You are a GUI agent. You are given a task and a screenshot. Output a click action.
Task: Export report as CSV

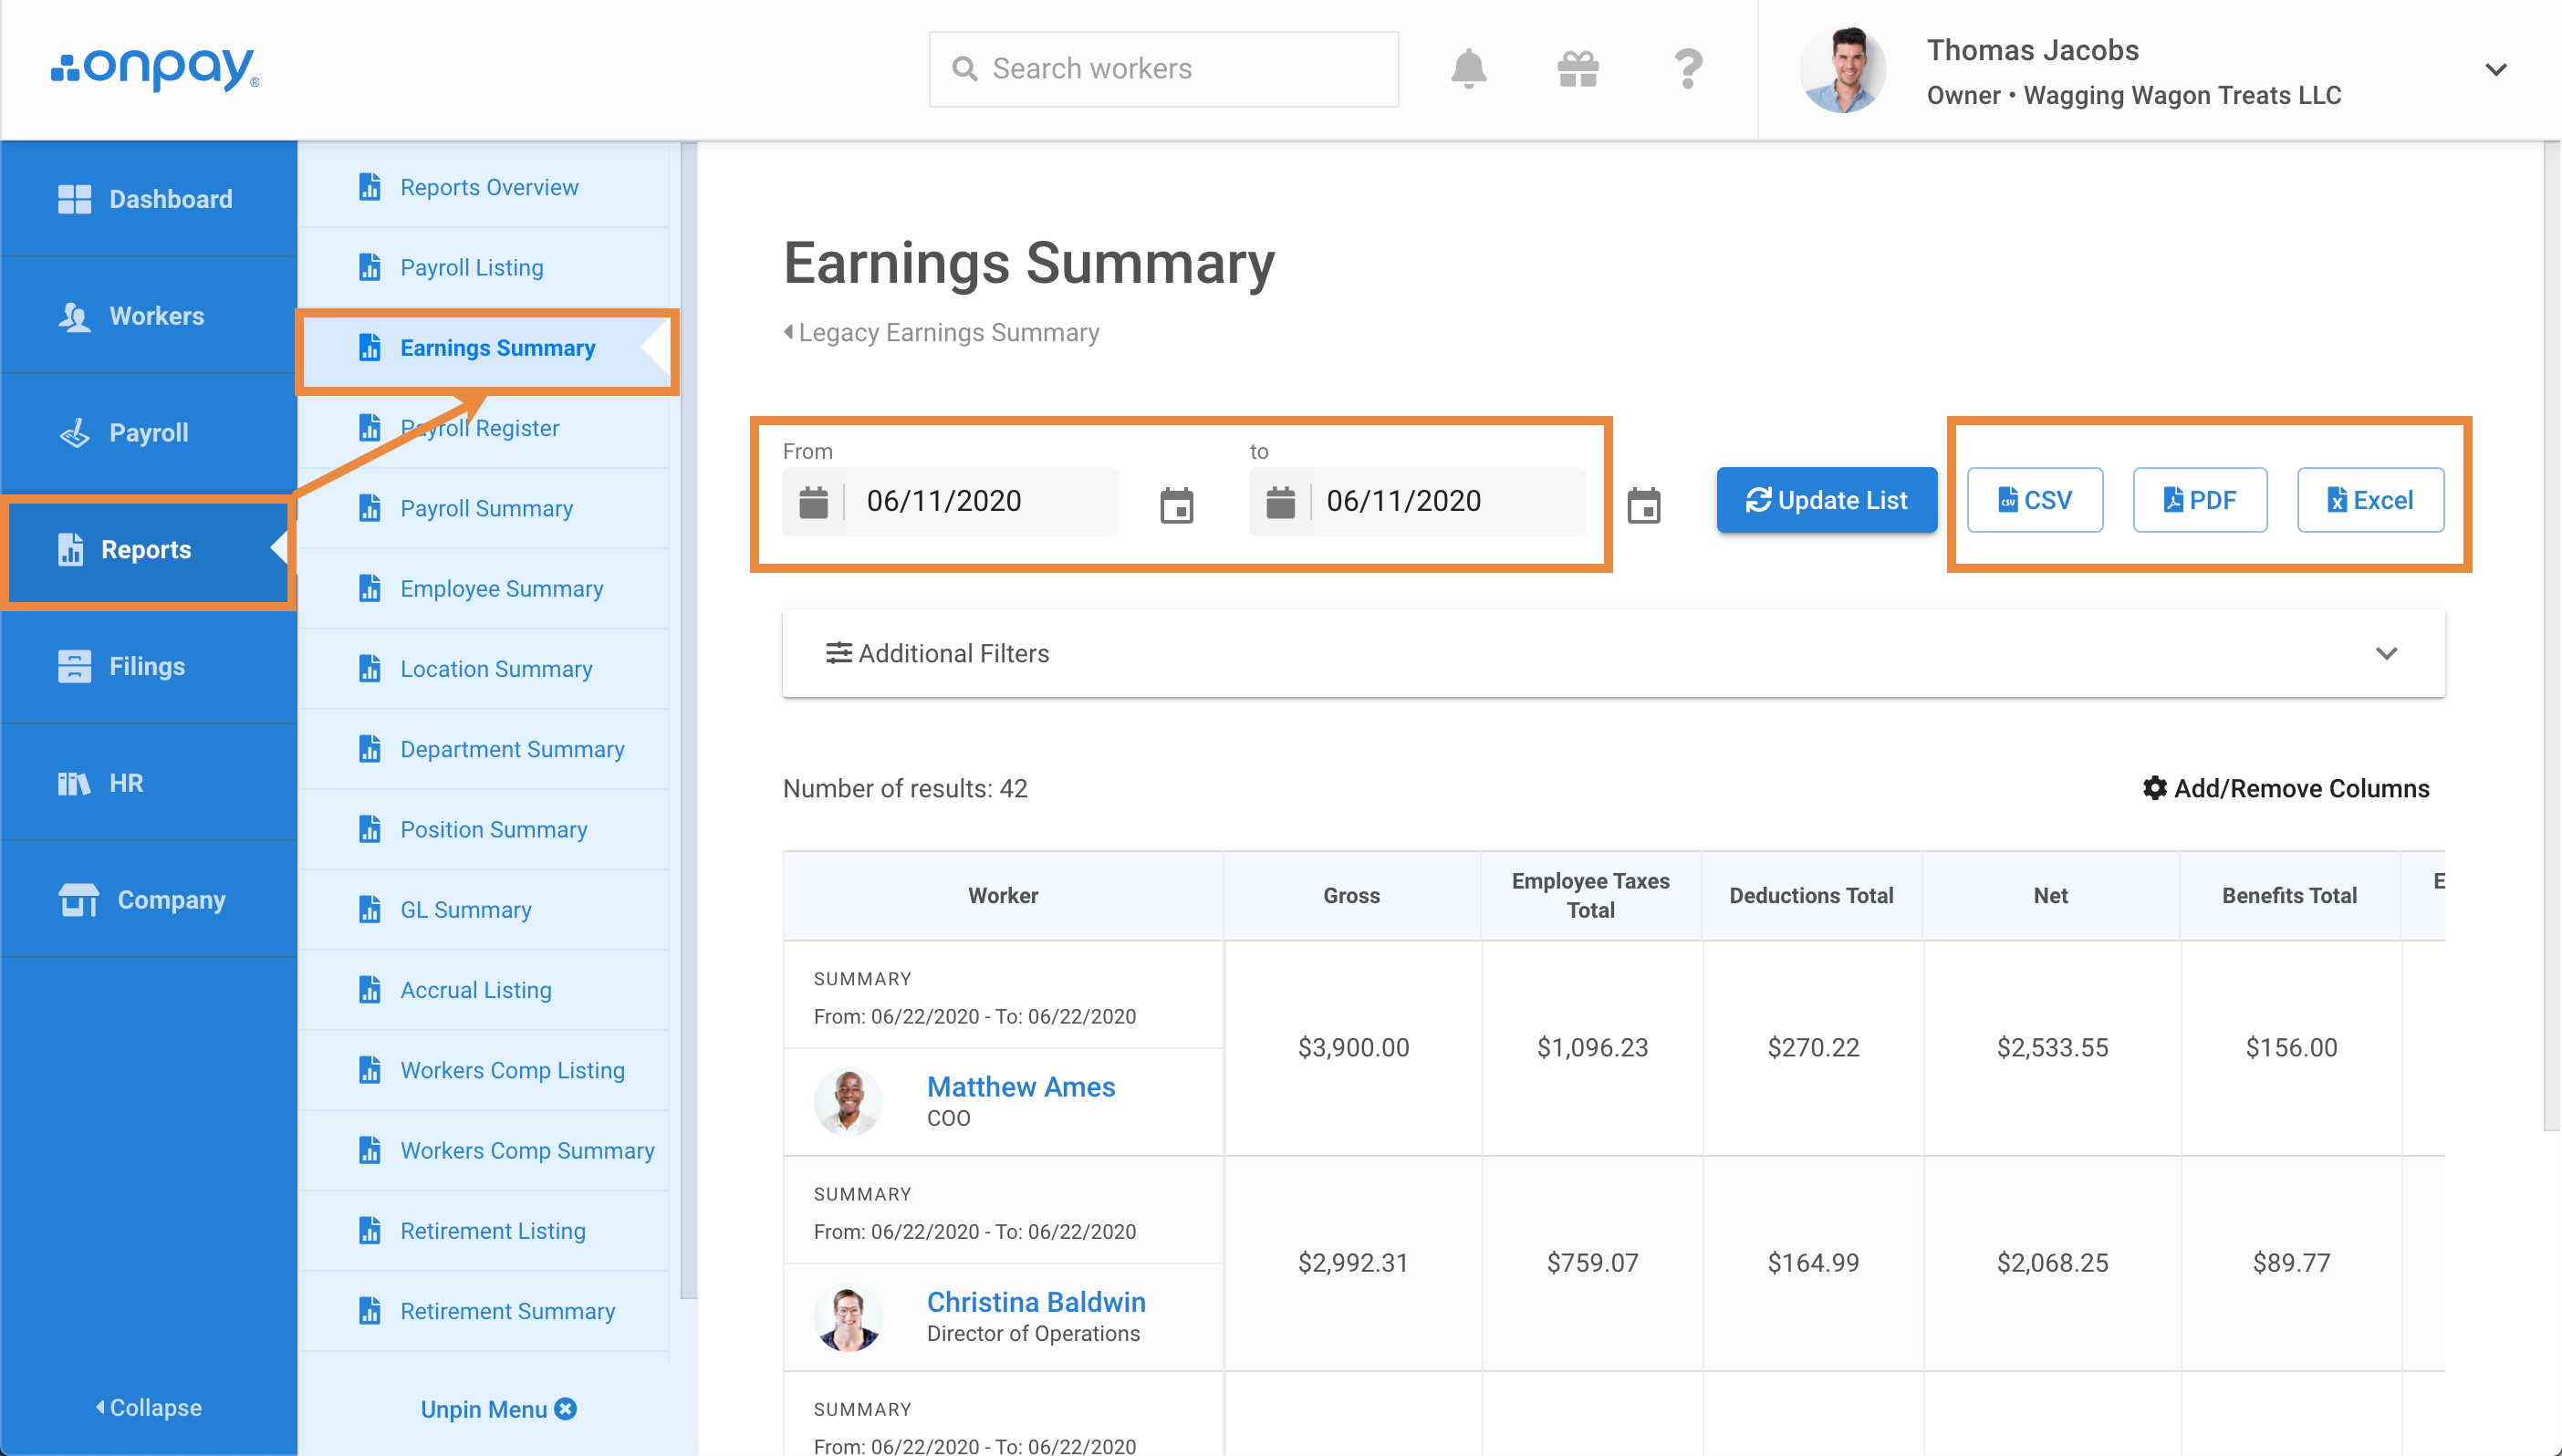(x=2035, y=500)
